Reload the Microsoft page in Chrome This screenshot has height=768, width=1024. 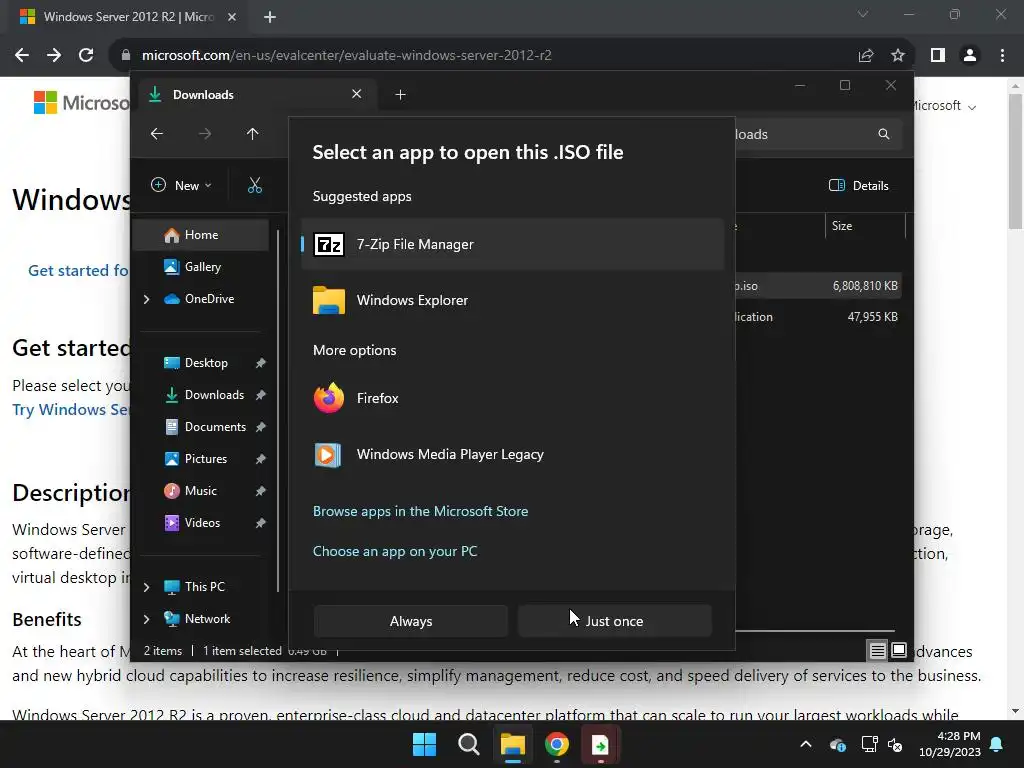86,56
